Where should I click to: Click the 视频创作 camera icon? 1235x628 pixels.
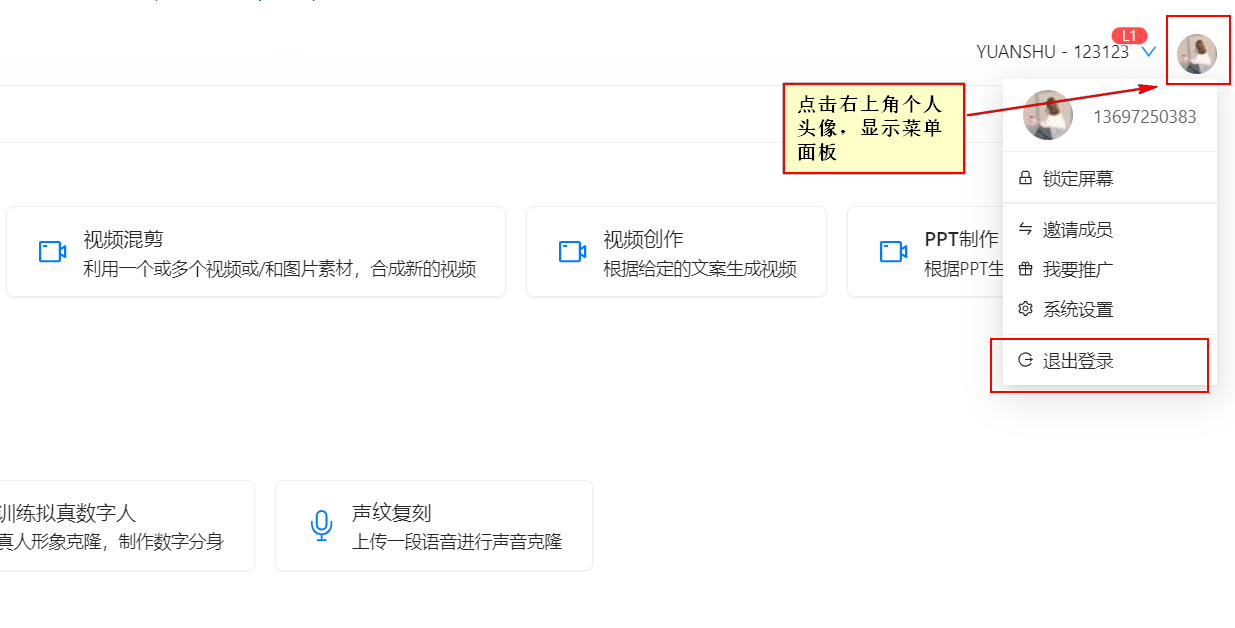tap(571, 252)
